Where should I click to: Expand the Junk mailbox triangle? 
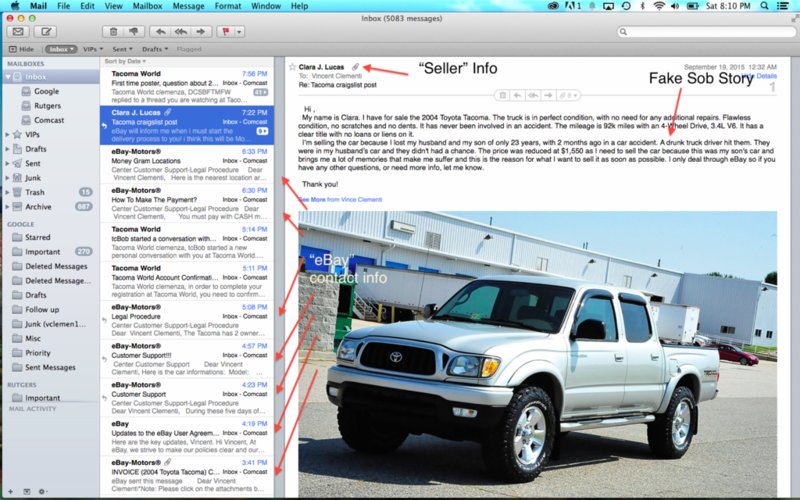pyautogui.click(x=7, y=178)
